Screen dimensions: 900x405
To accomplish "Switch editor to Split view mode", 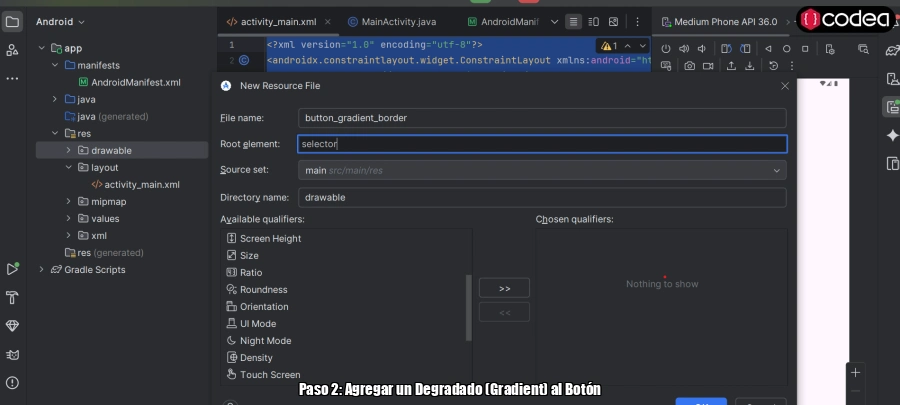I will coord(592,21).
